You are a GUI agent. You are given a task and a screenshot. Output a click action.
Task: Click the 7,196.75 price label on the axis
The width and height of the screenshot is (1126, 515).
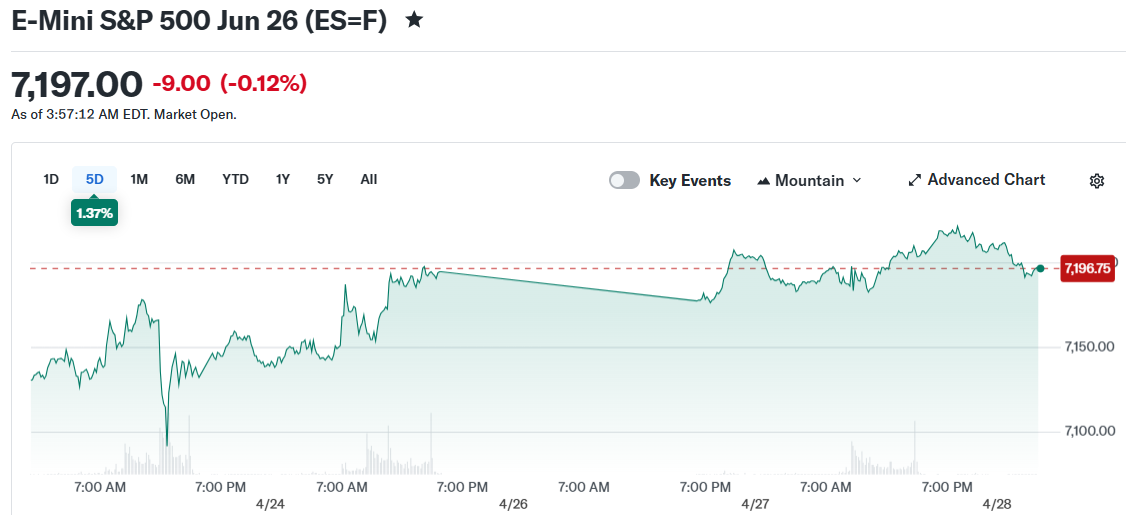coord(1087,269)
